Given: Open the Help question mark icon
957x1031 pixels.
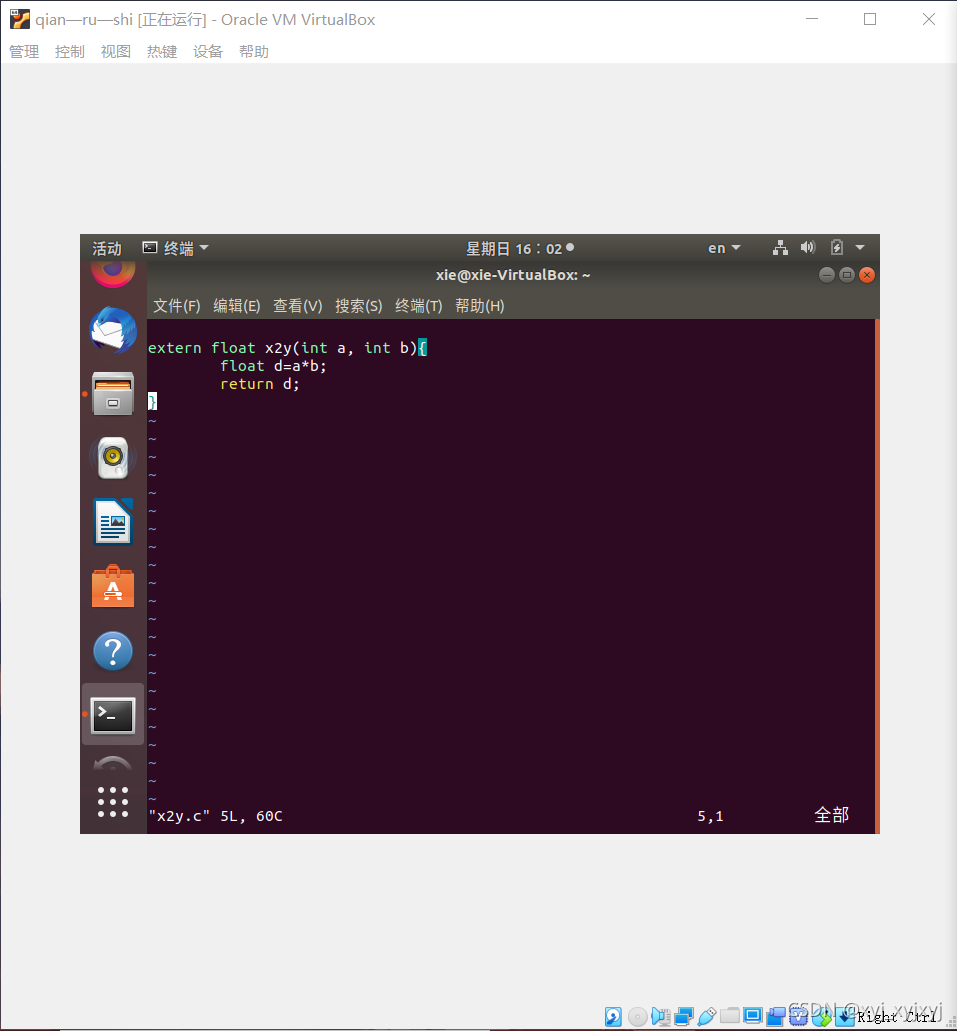Looking at the screenshot, I should click(112, 651).
